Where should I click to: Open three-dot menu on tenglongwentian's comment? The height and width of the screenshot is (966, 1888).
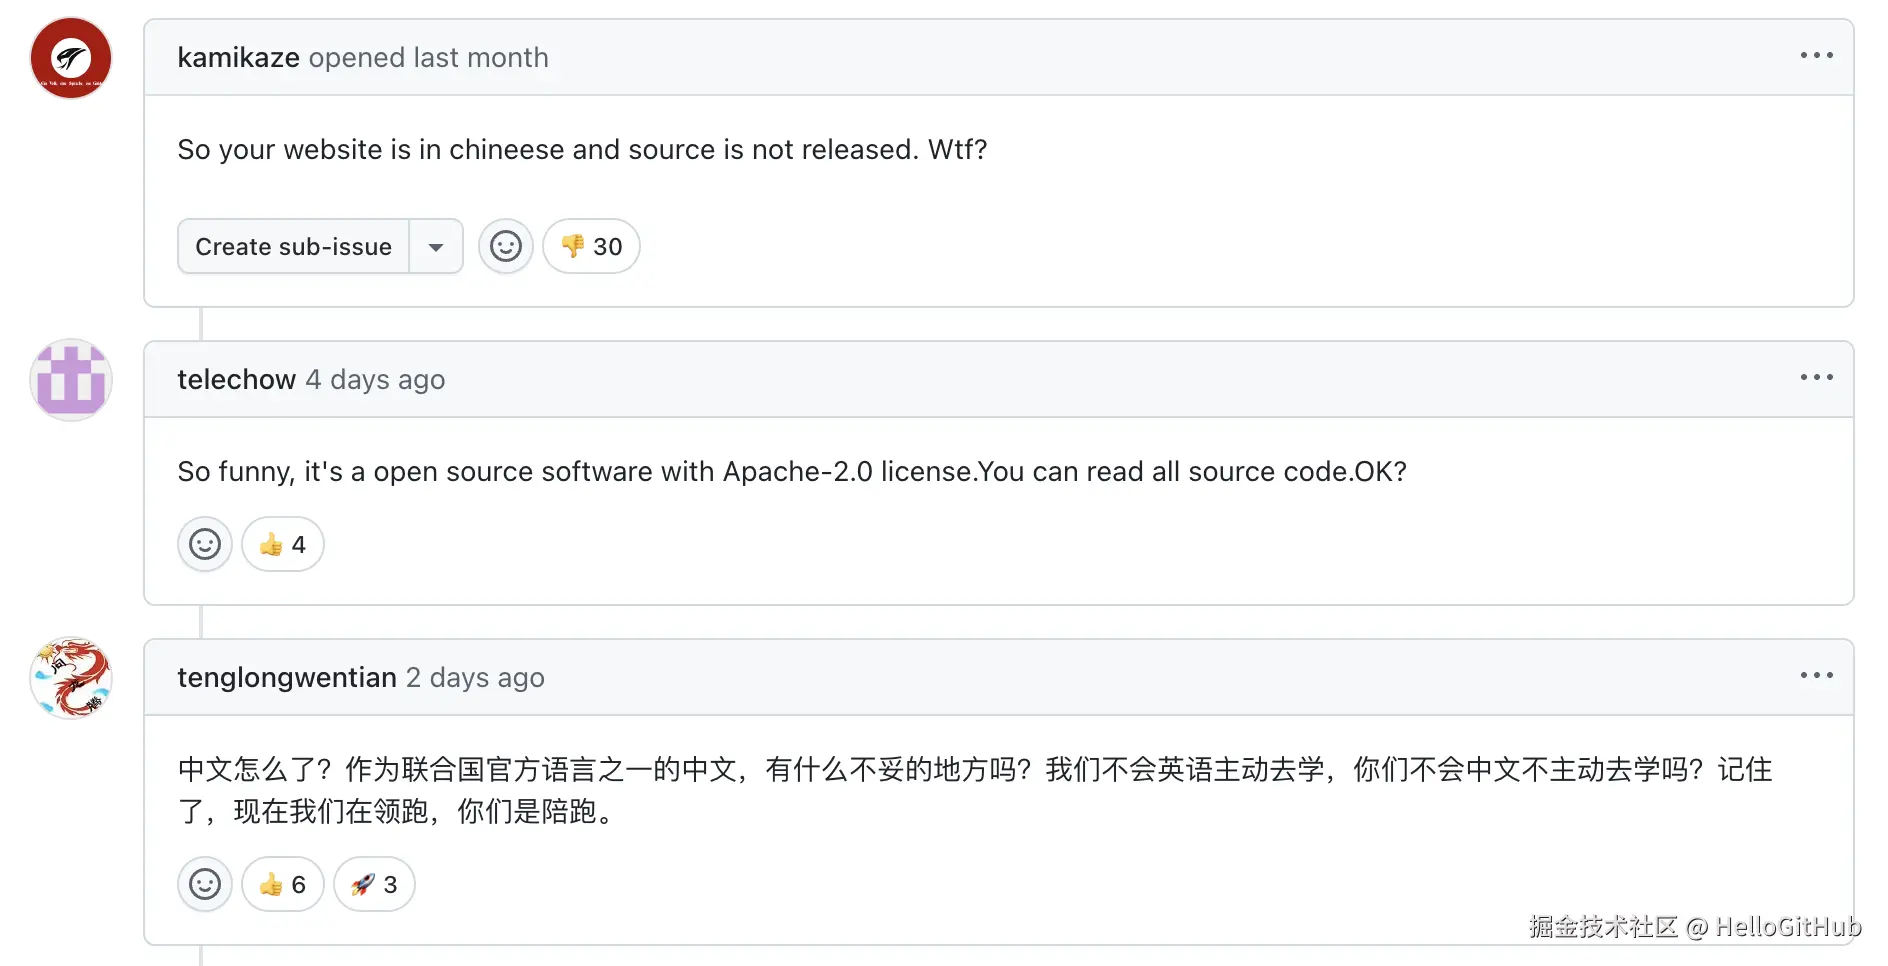point(1816,676)
